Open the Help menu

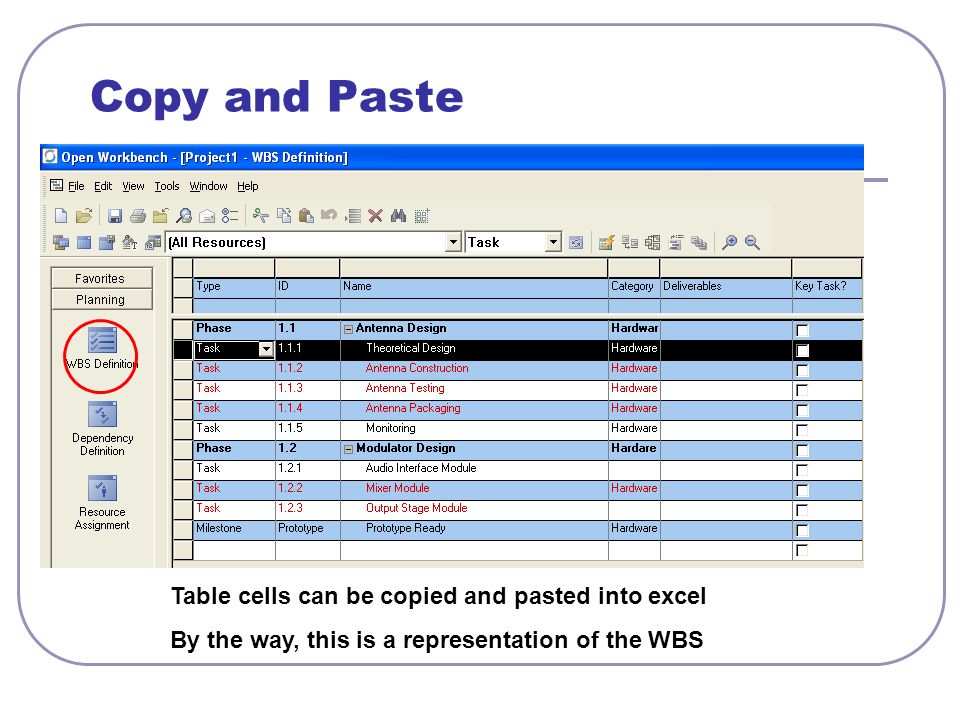248,186
